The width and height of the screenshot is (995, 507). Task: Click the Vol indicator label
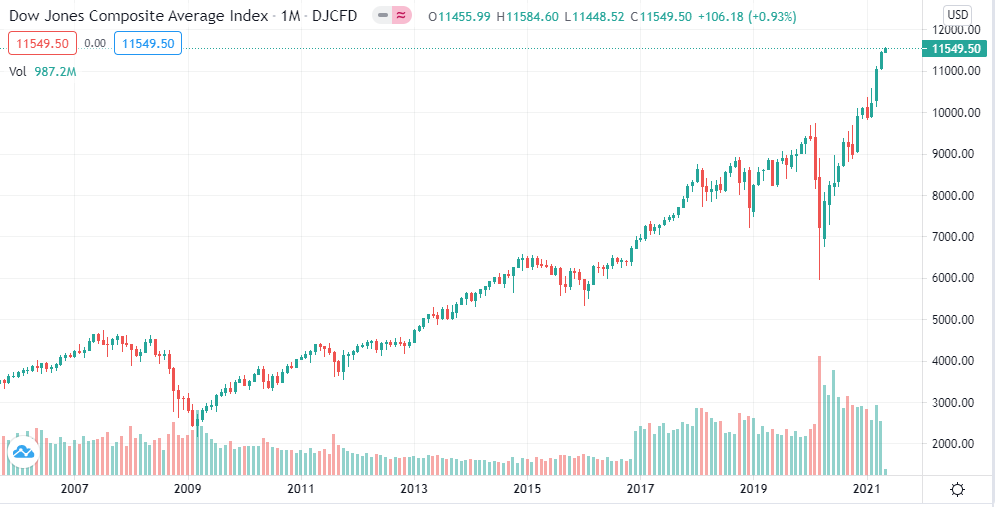tap(18, 72)
